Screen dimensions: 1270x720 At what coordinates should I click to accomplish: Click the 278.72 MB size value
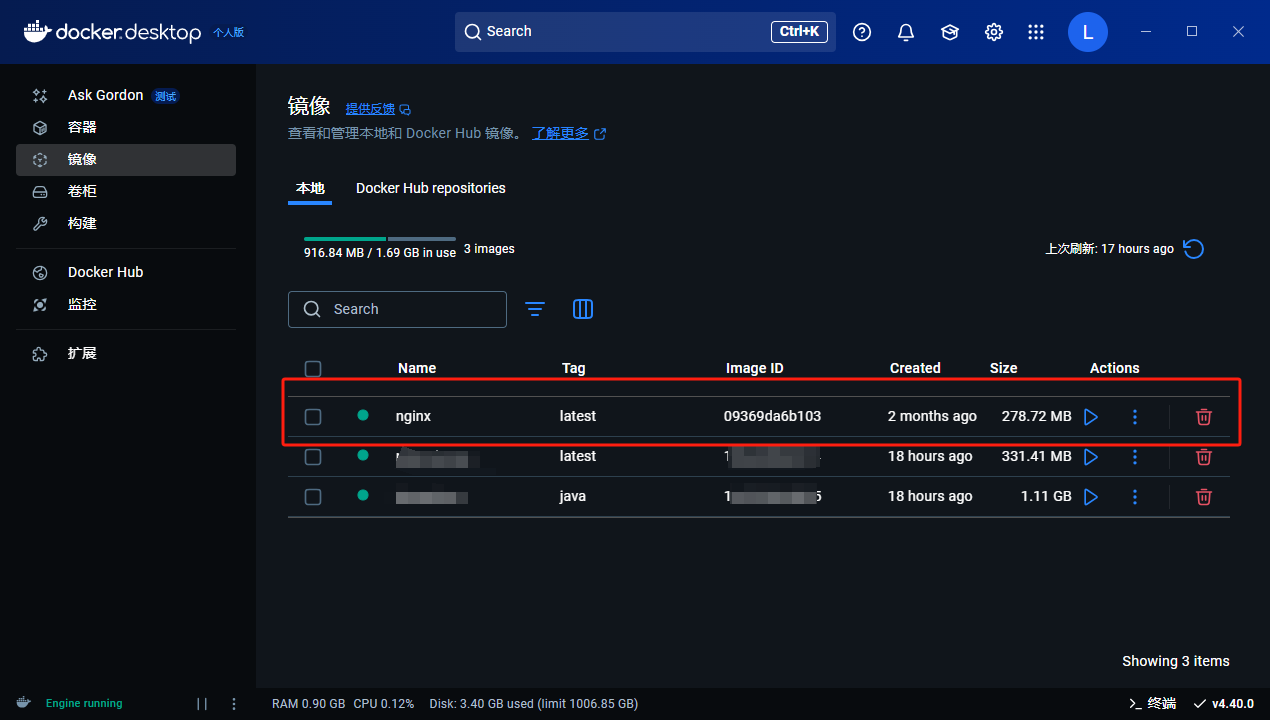(x=1037, y=416)
